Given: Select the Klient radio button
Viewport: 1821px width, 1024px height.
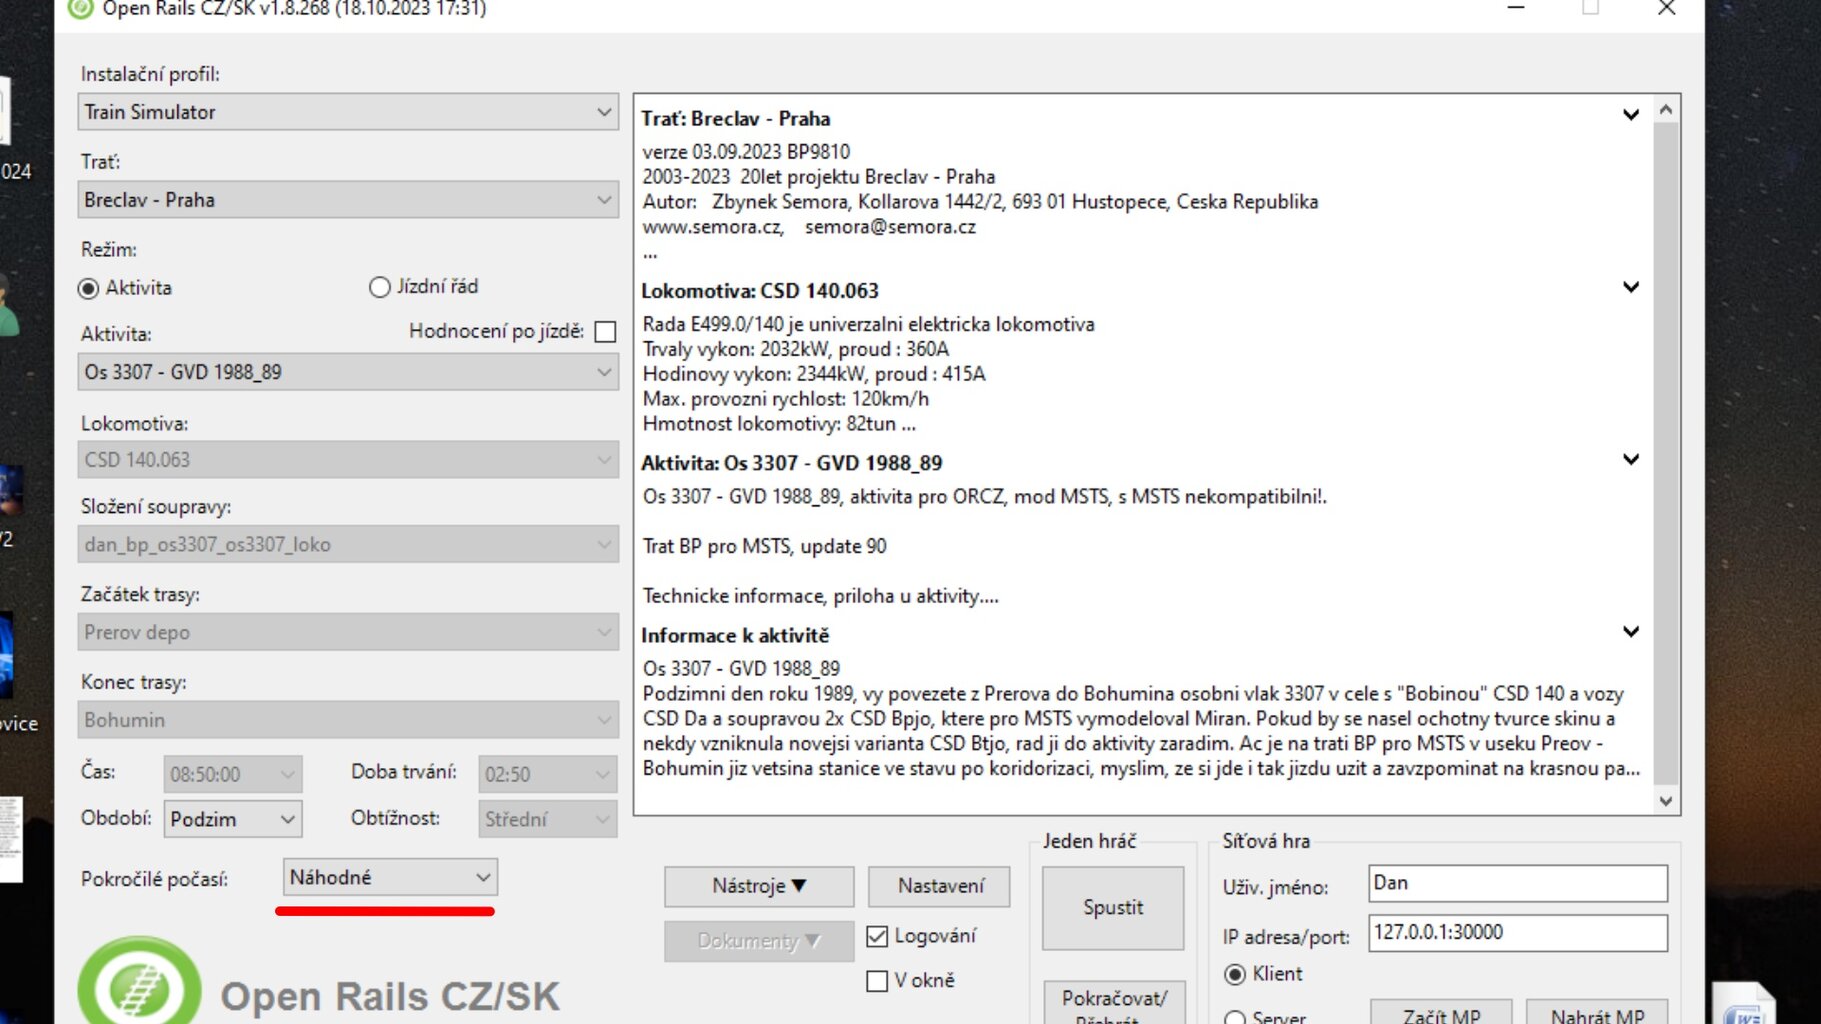Looking at the screenshot, I should point(1235,974).
